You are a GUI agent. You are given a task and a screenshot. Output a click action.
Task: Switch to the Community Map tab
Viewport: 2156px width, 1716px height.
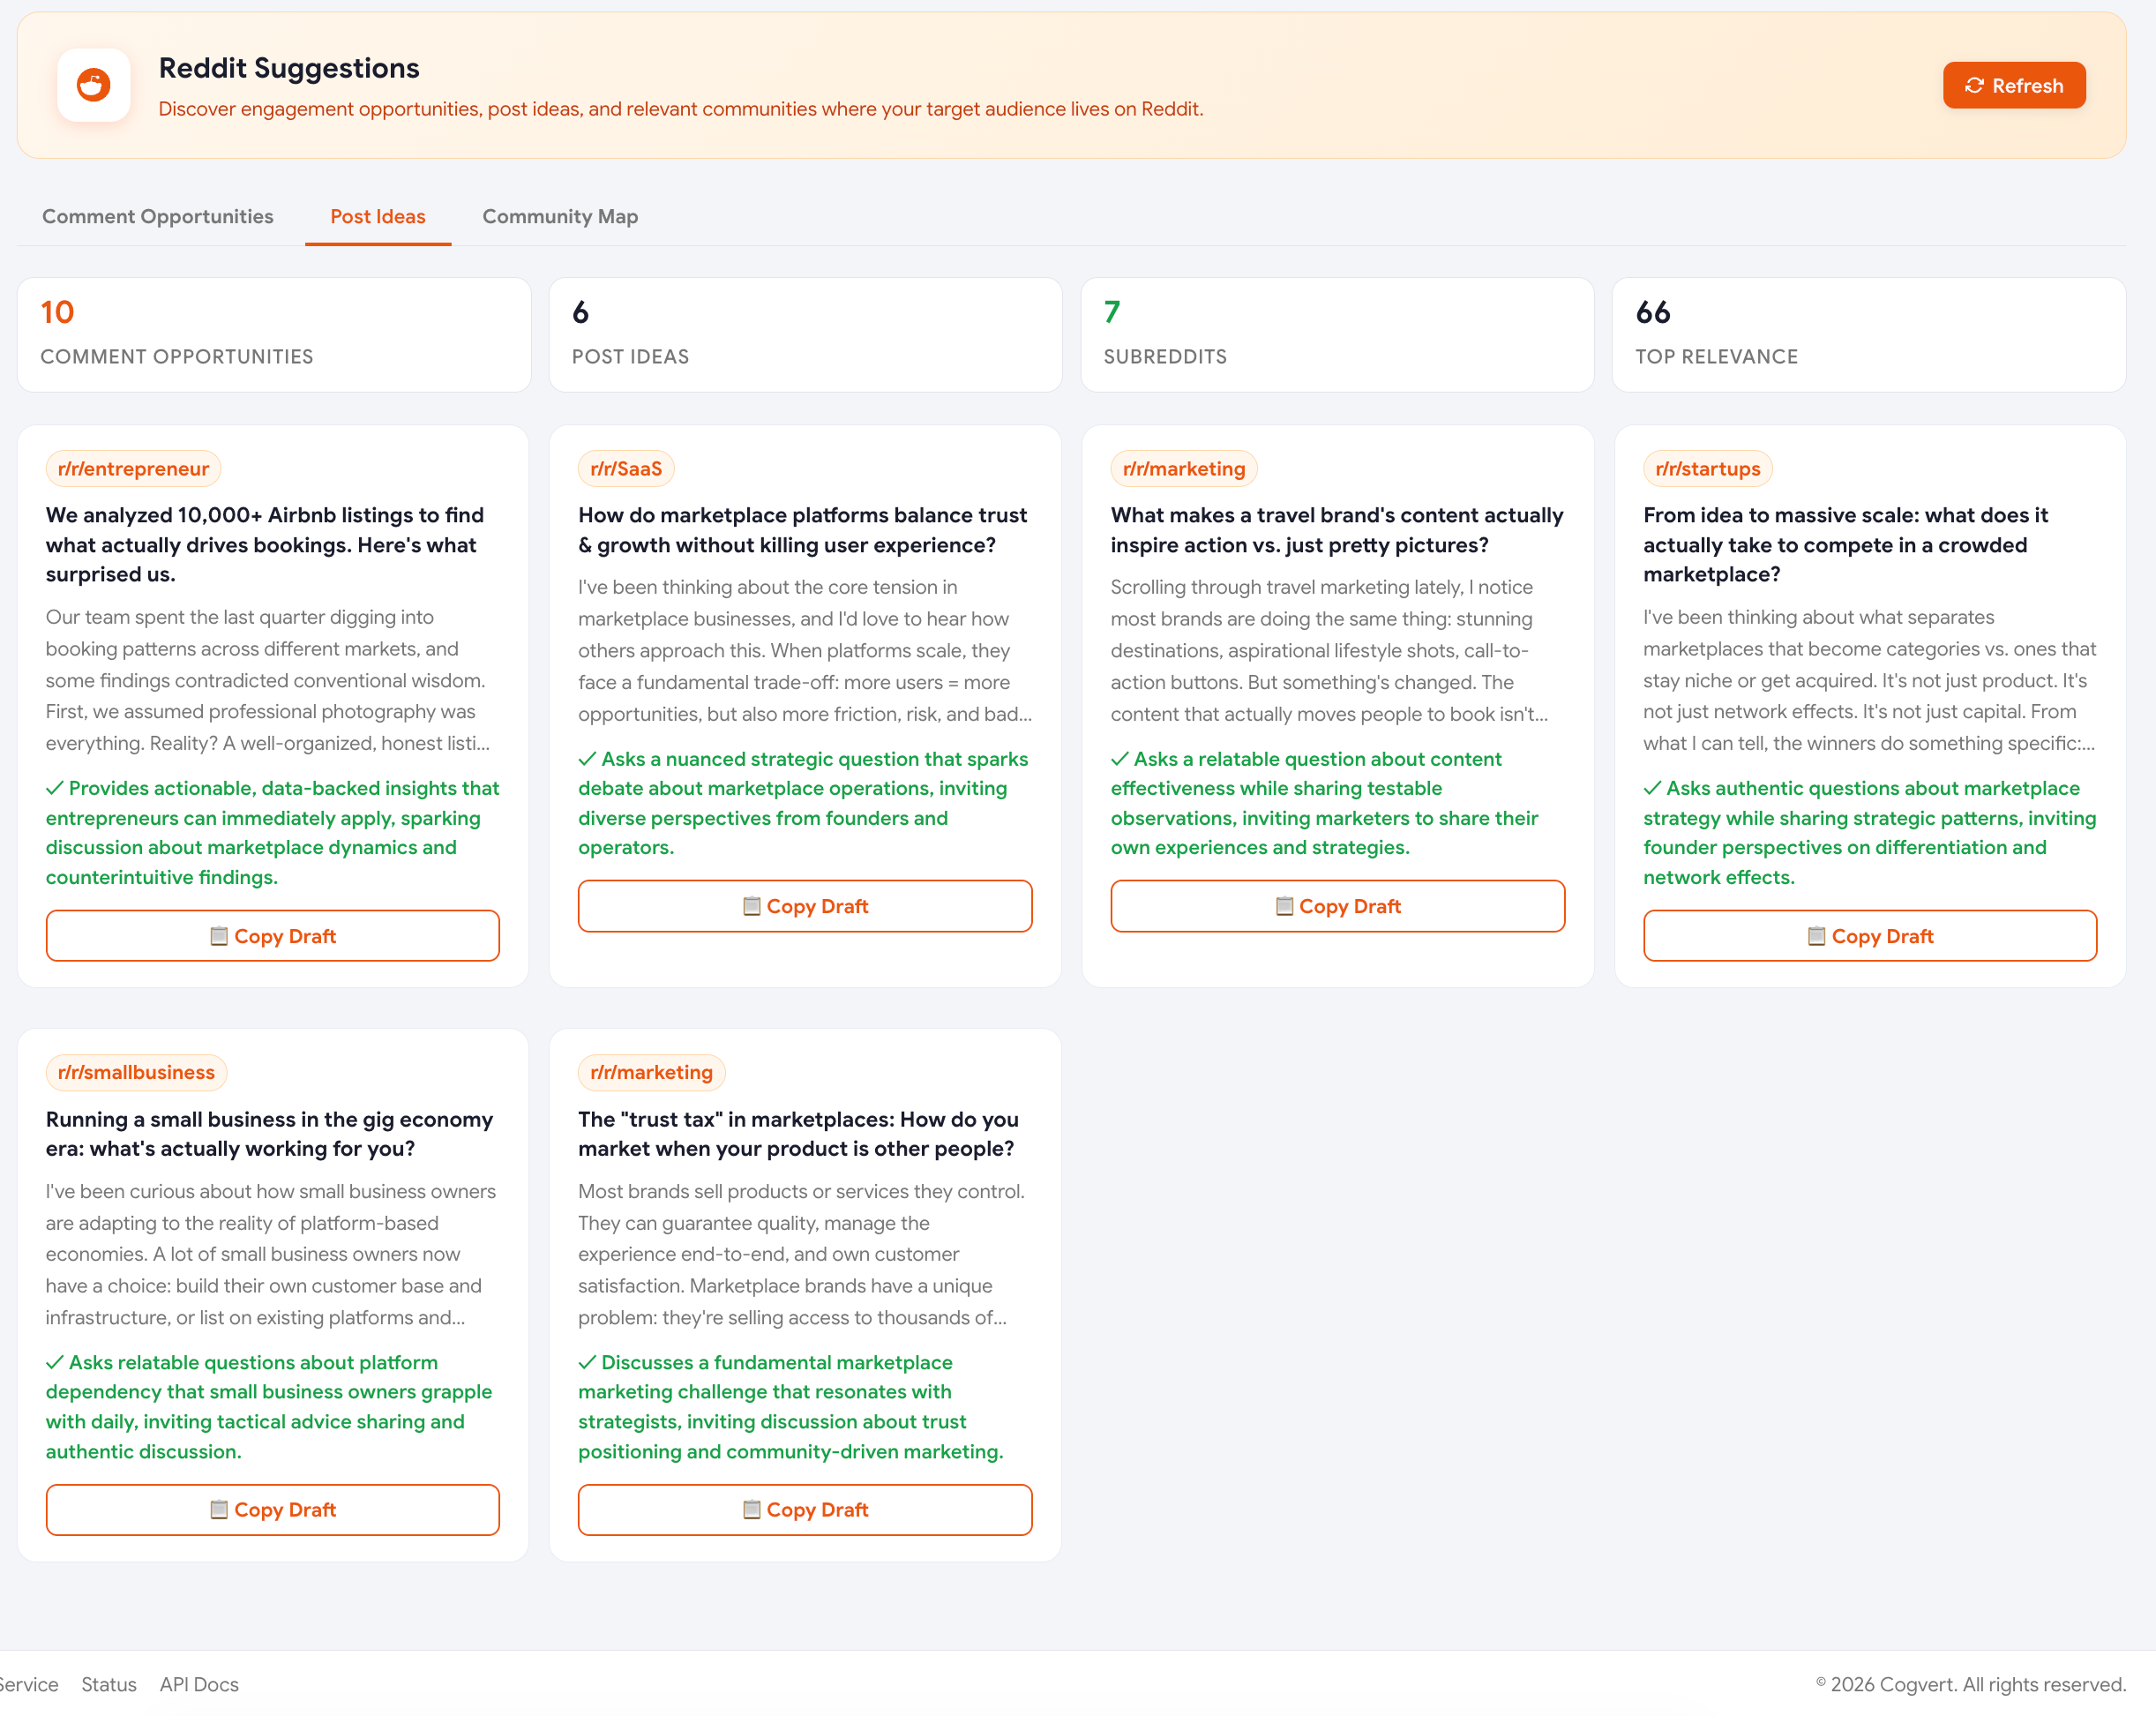[560, 216]
